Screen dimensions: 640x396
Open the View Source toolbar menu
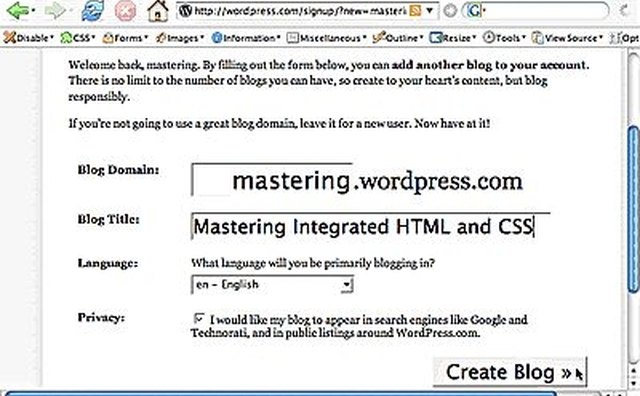click(567, 38)
